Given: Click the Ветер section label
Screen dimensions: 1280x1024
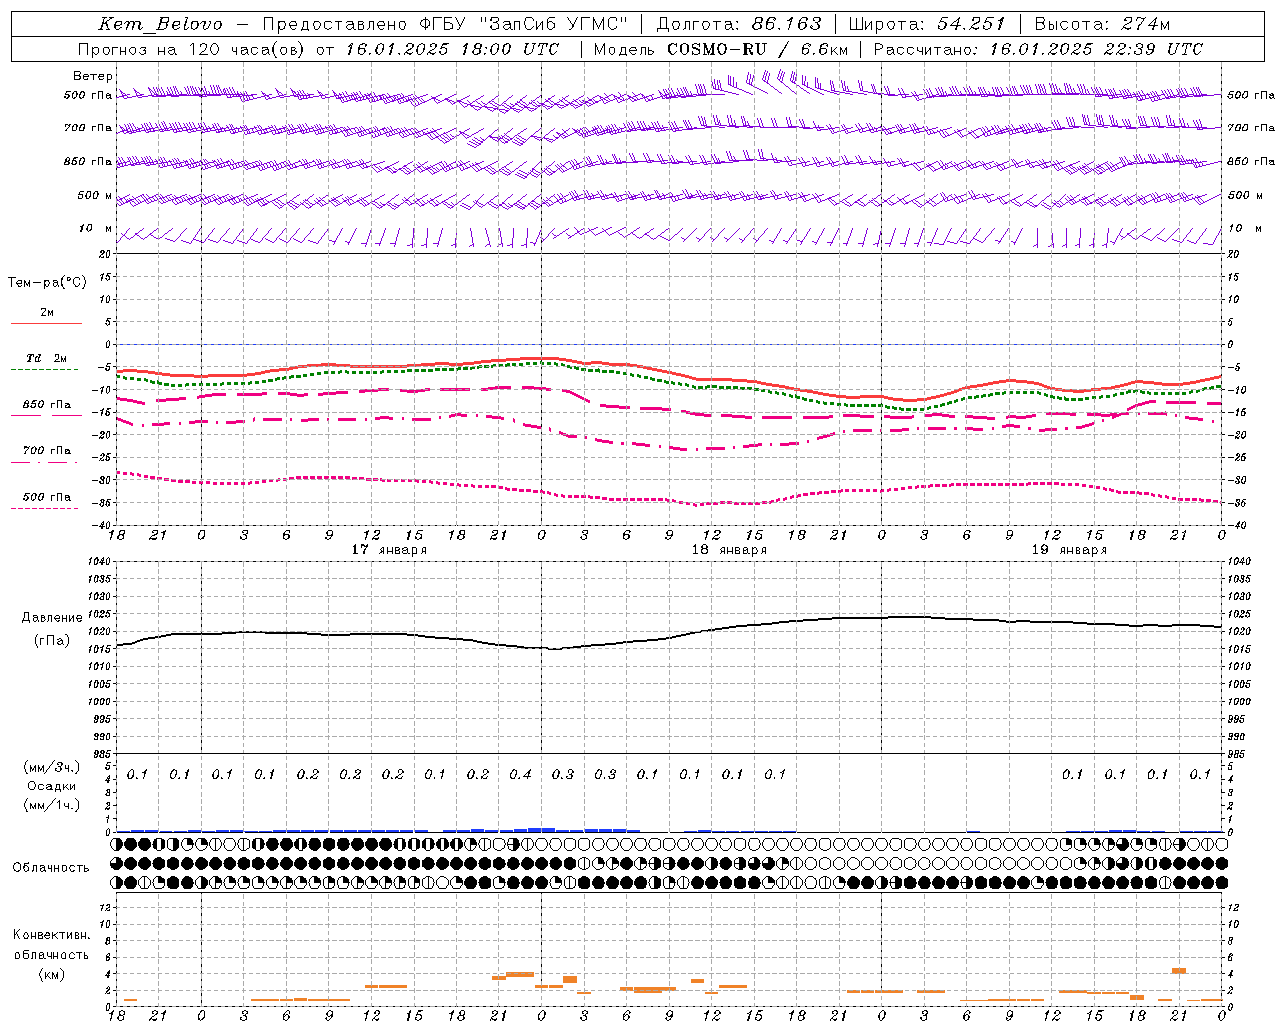Looking at the screenshot, I should pyautogui.click(x=93, y=76).
